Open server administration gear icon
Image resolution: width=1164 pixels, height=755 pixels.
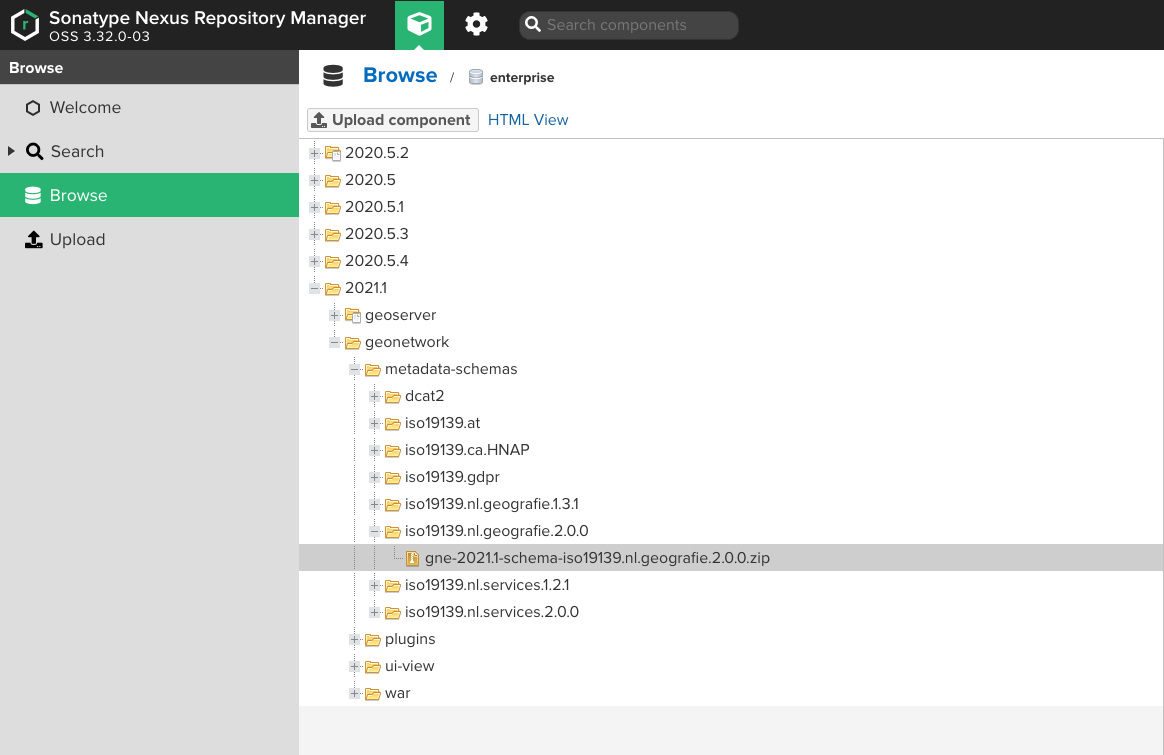click(x=476, y=24)
